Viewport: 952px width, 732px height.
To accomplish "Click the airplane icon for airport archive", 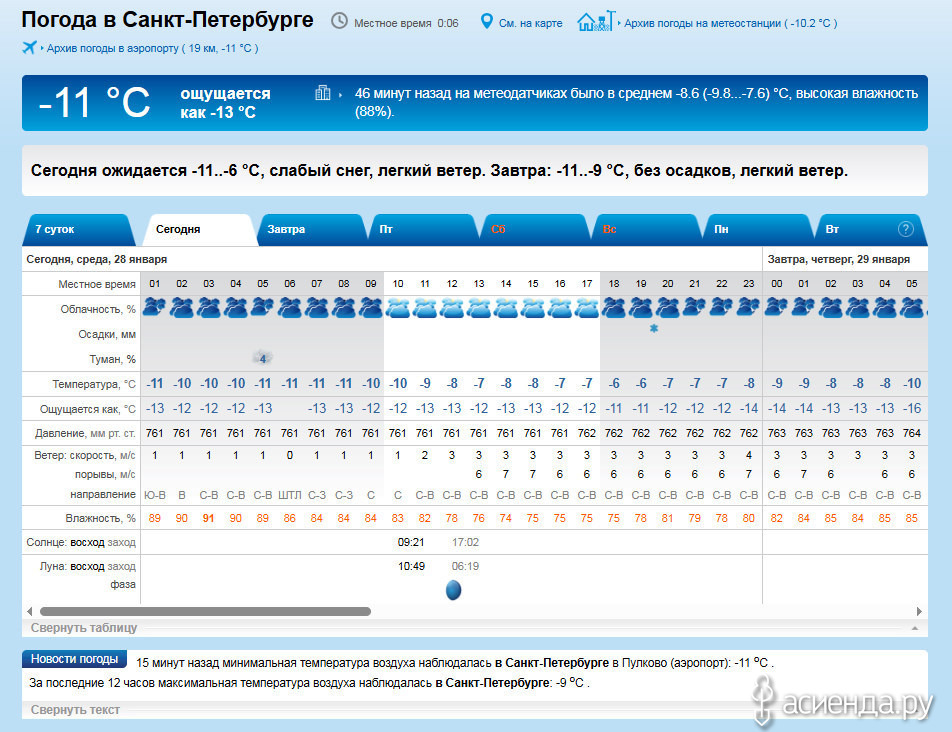I will pos(28,47).
